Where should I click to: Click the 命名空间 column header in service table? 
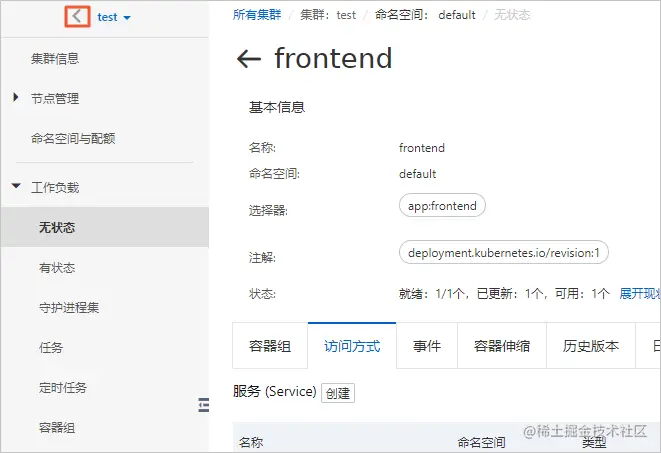(x=481, y=442)
